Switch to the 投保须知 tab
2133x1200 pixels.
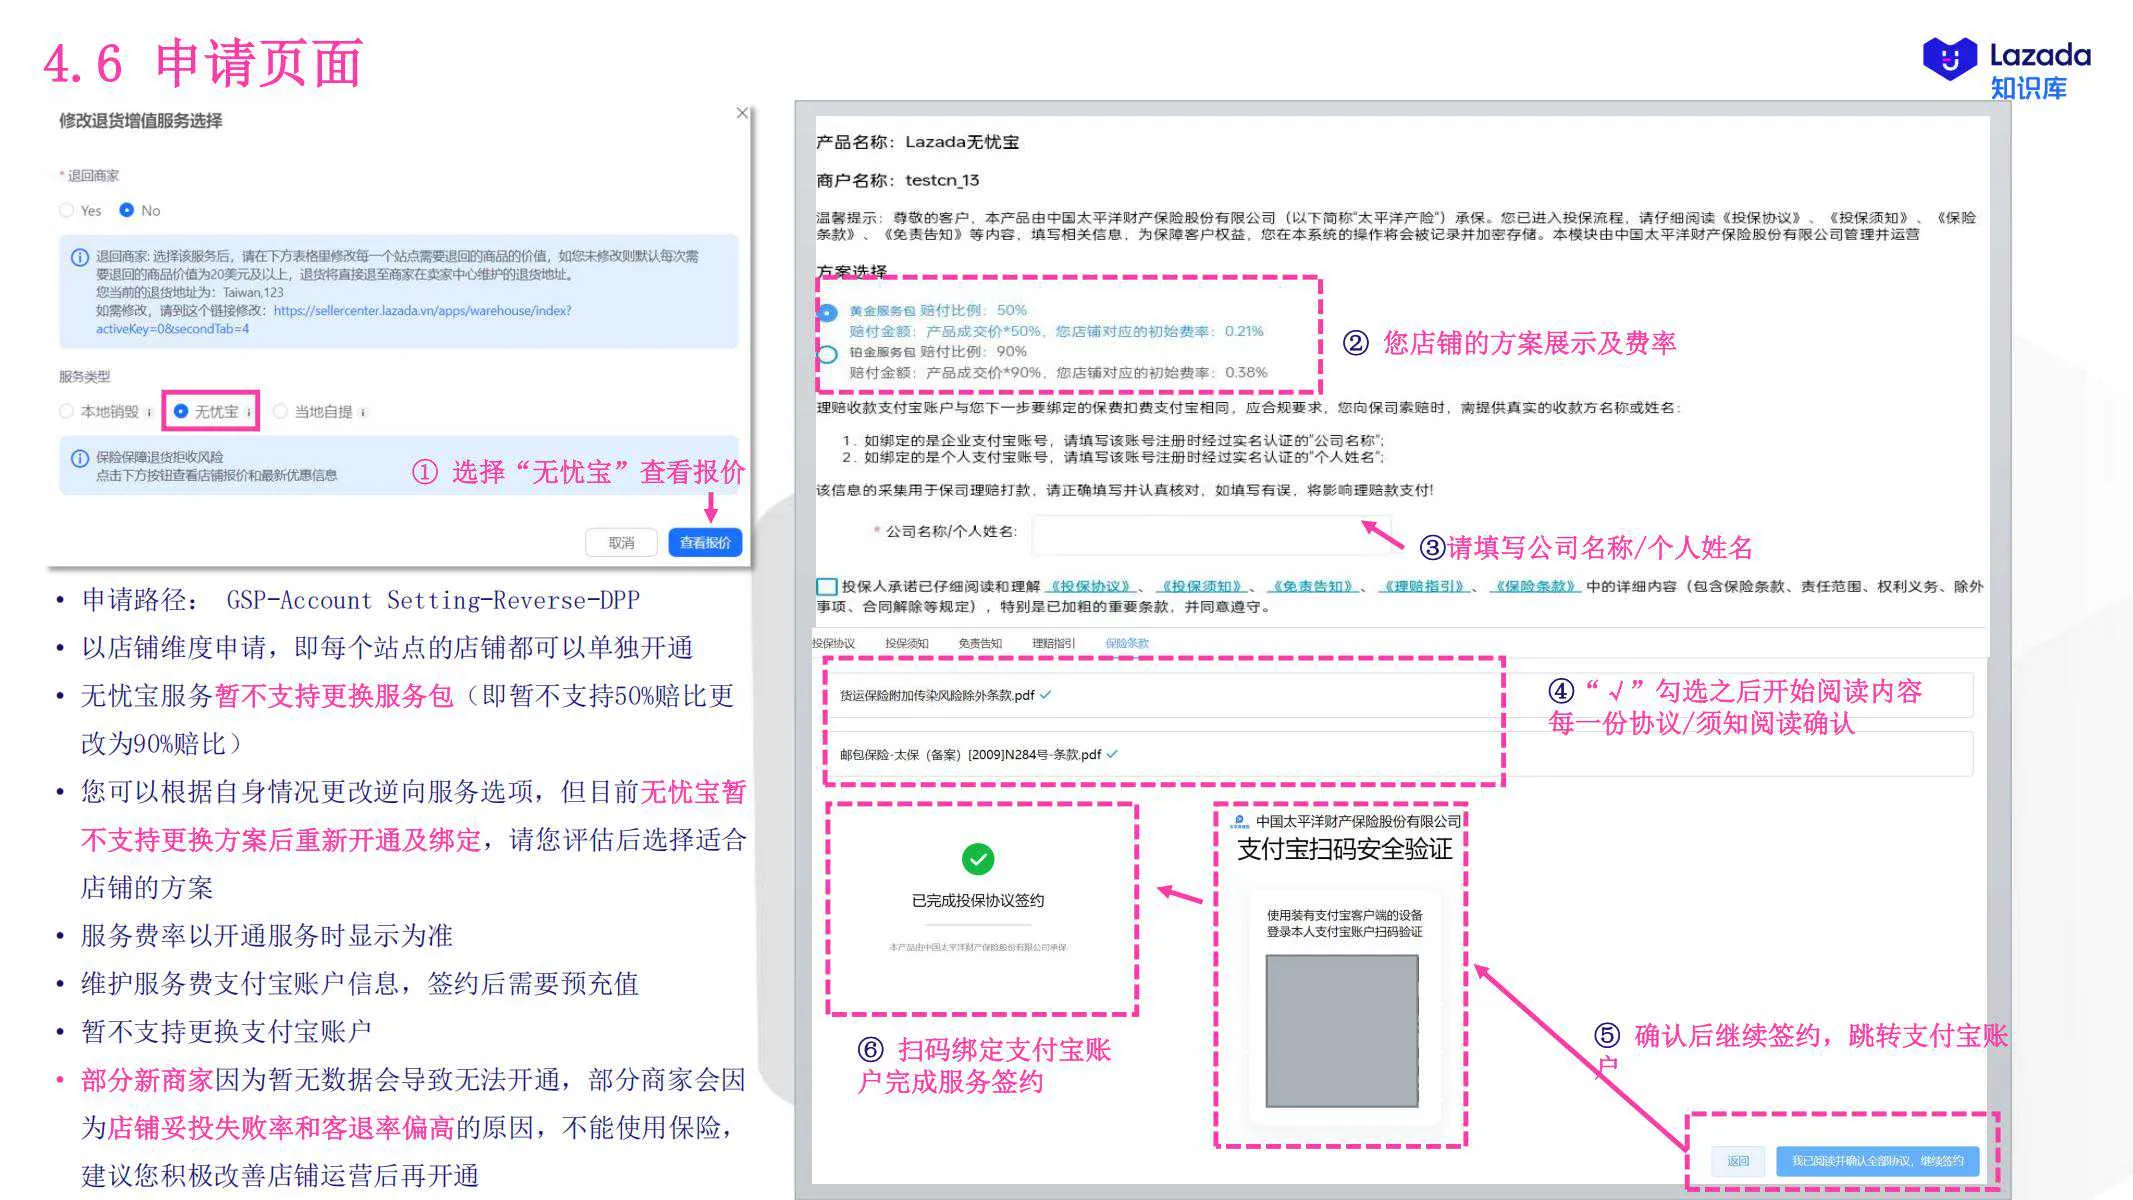pyautogui.click(x=907, y=643)
